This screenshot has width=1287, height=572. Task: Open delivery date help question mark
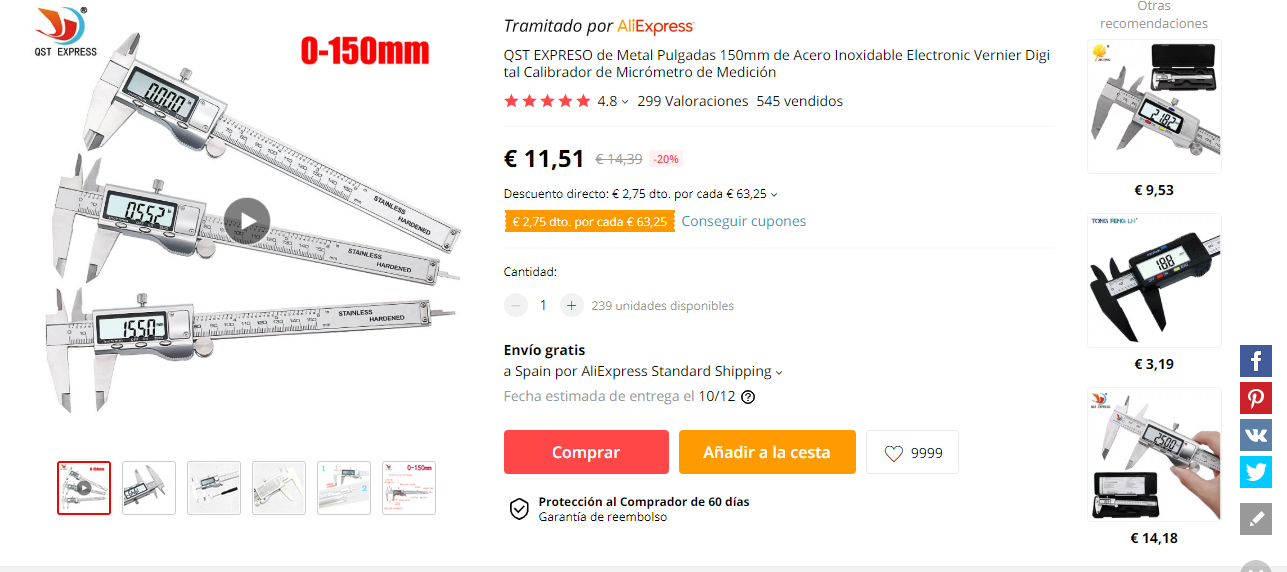tap(748, 397)
